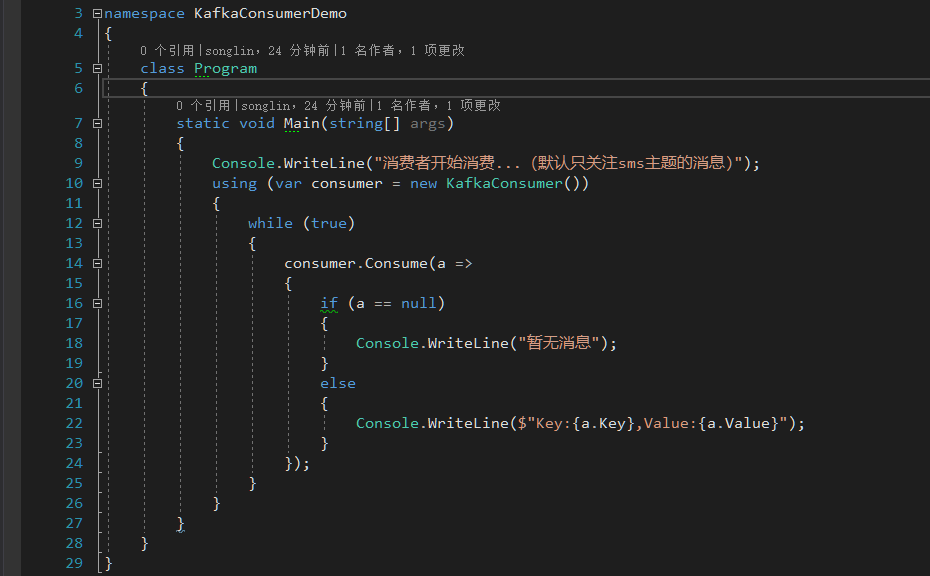Click the 'null' keyword

(x=419, y=303)
